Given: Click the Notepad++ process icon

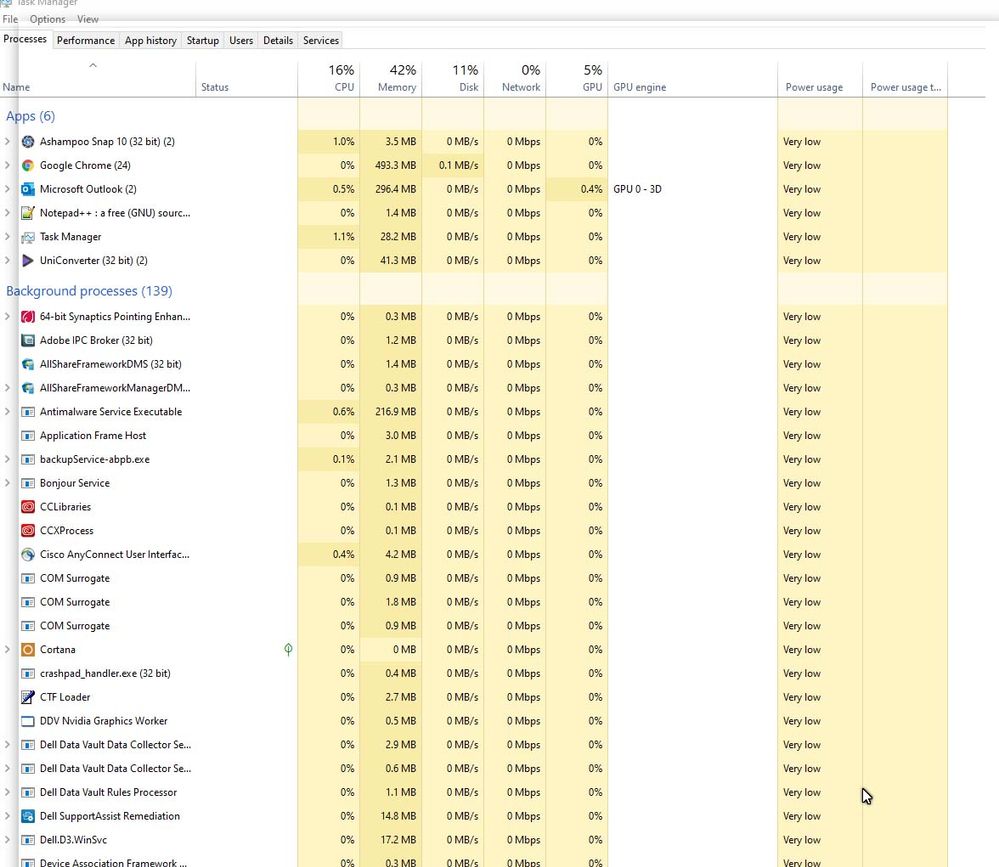Looking at the screenshot, I should pos(27,213).
